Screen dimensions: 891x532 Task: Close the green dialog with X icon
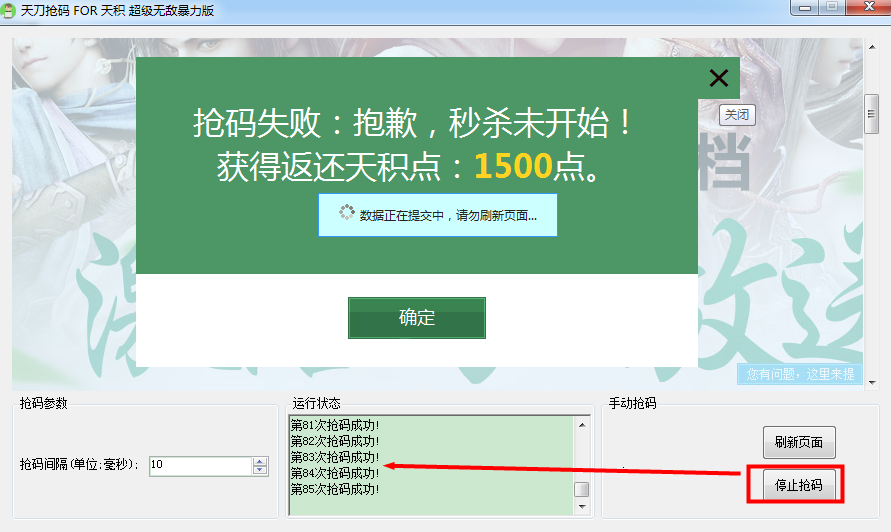coord(719,78)
